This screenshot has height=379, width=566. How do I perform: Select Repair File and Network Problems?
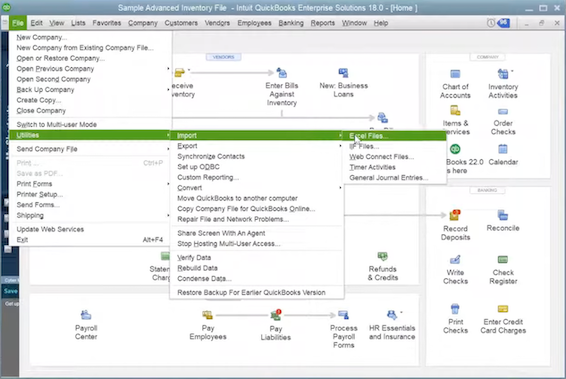[257, 219]
